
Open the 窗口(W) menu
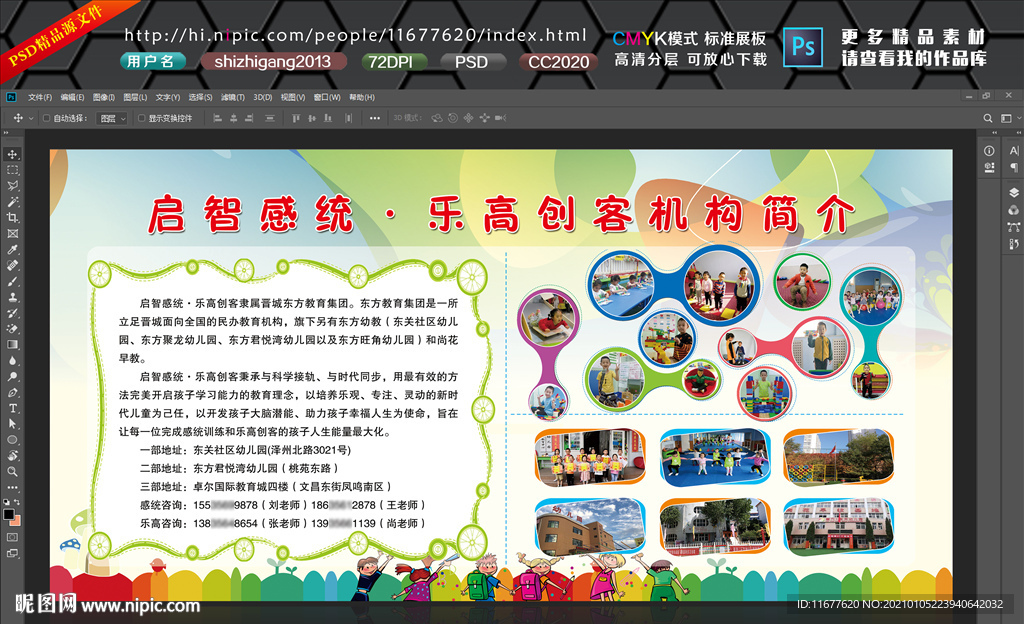327,97
